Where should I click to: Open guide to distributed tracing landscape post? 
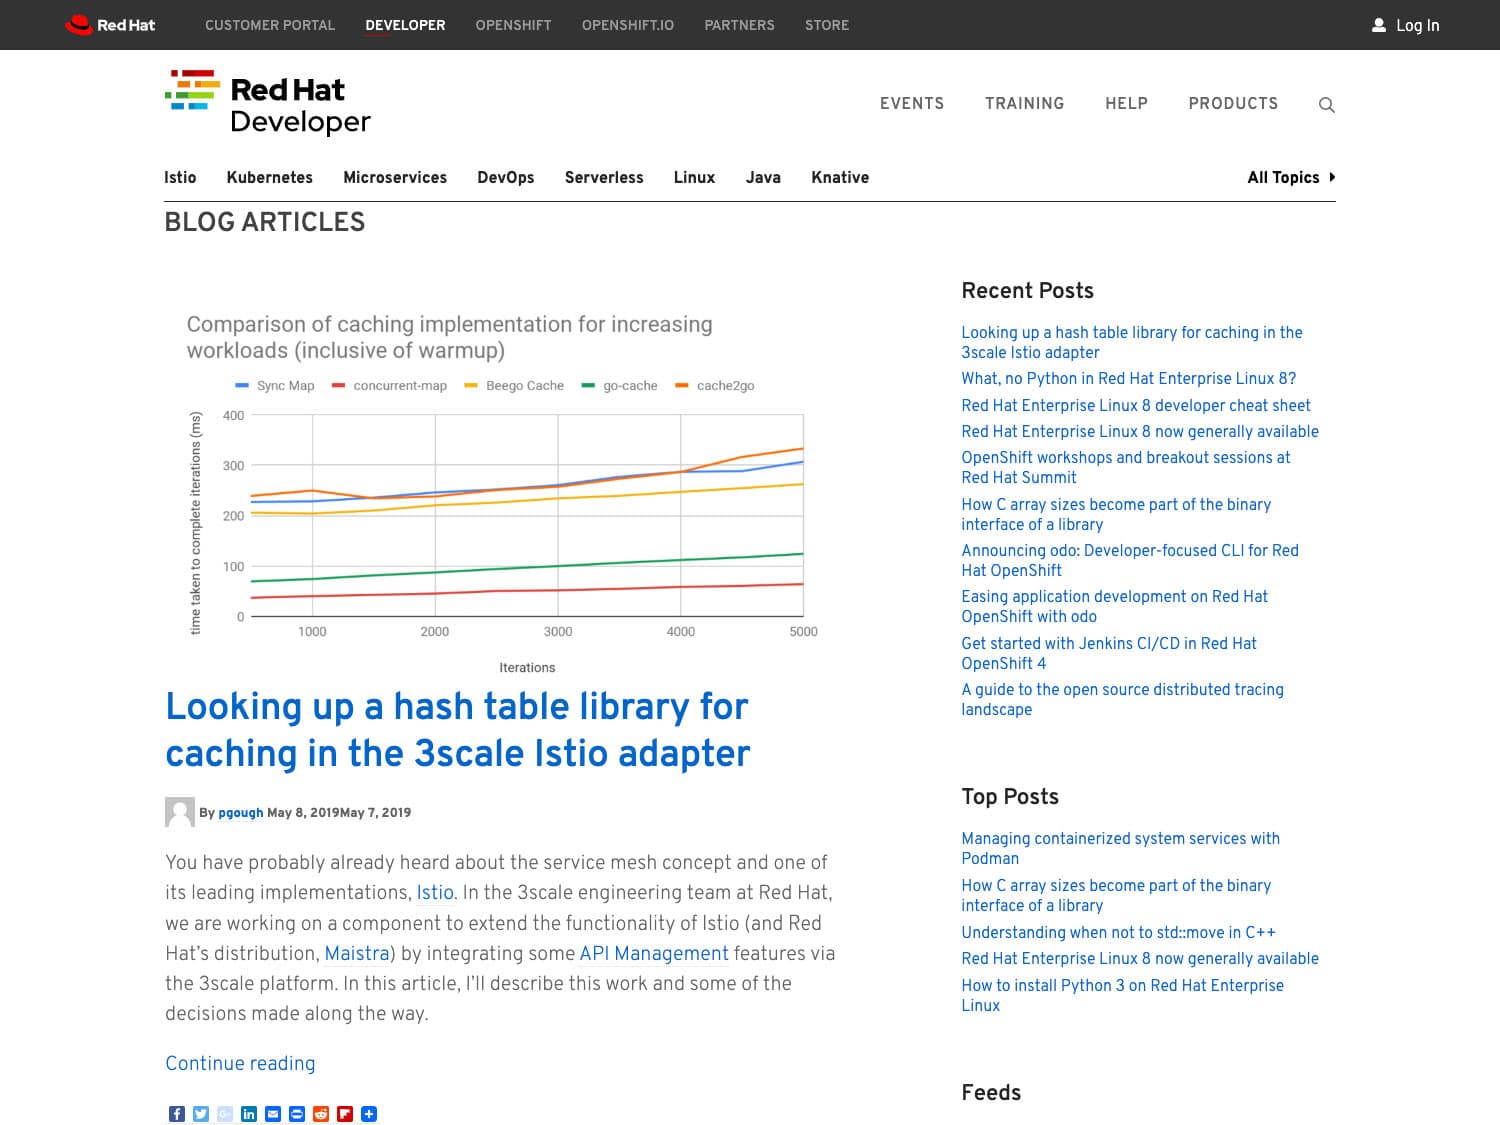[x=1122, y=699]
